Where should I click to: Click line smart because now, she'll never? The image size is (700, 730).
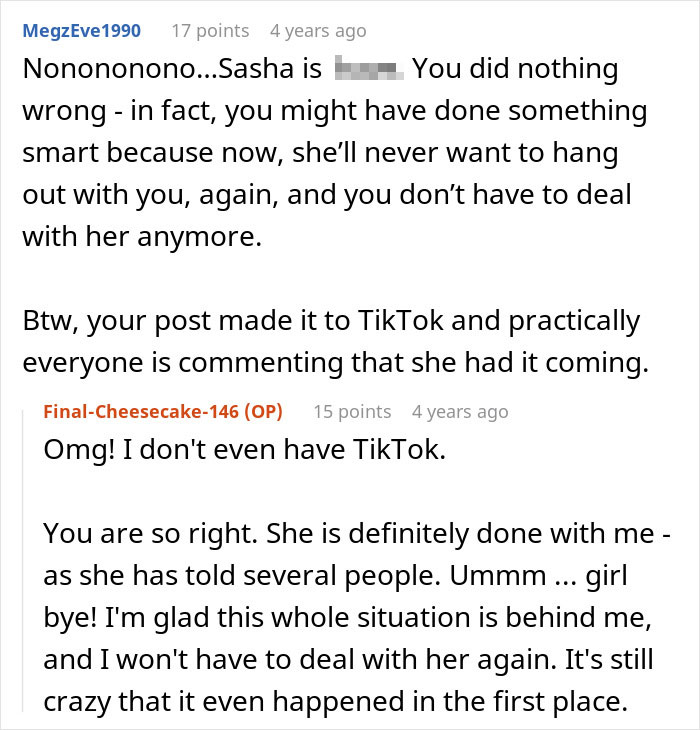pos(320,153)
